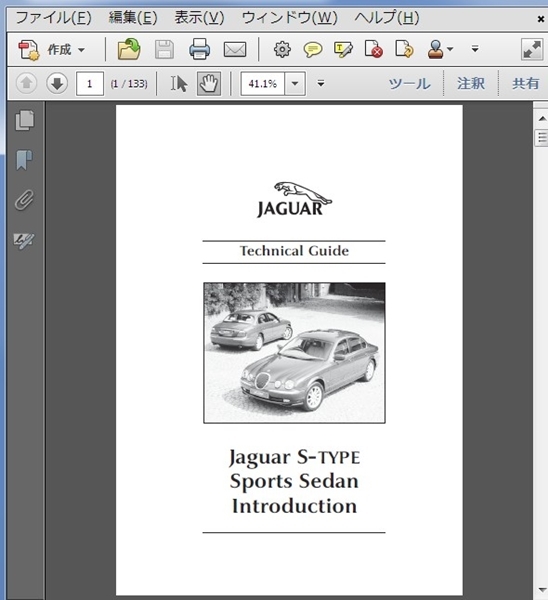Show the Bookmarks panel
548x600 pixels.
24,160
